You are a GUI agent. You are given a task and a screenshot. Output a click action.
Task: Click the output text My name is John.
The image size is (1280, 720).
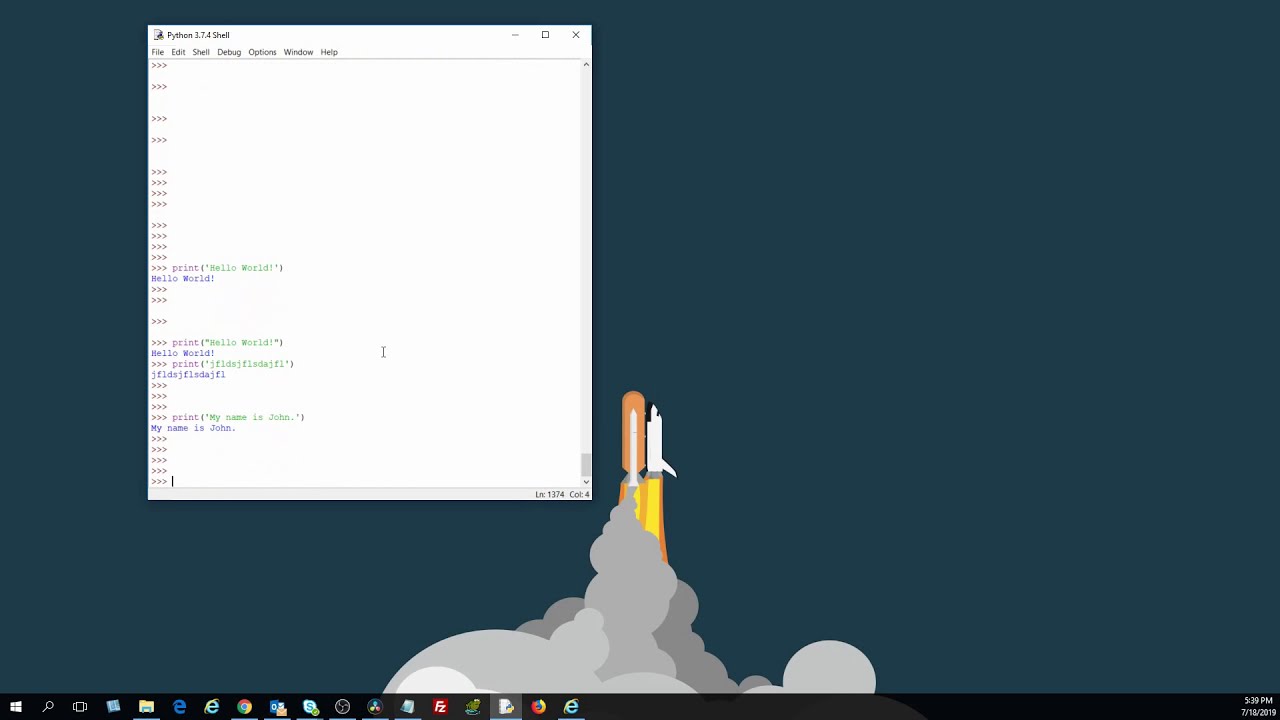[x=193, y=428]
